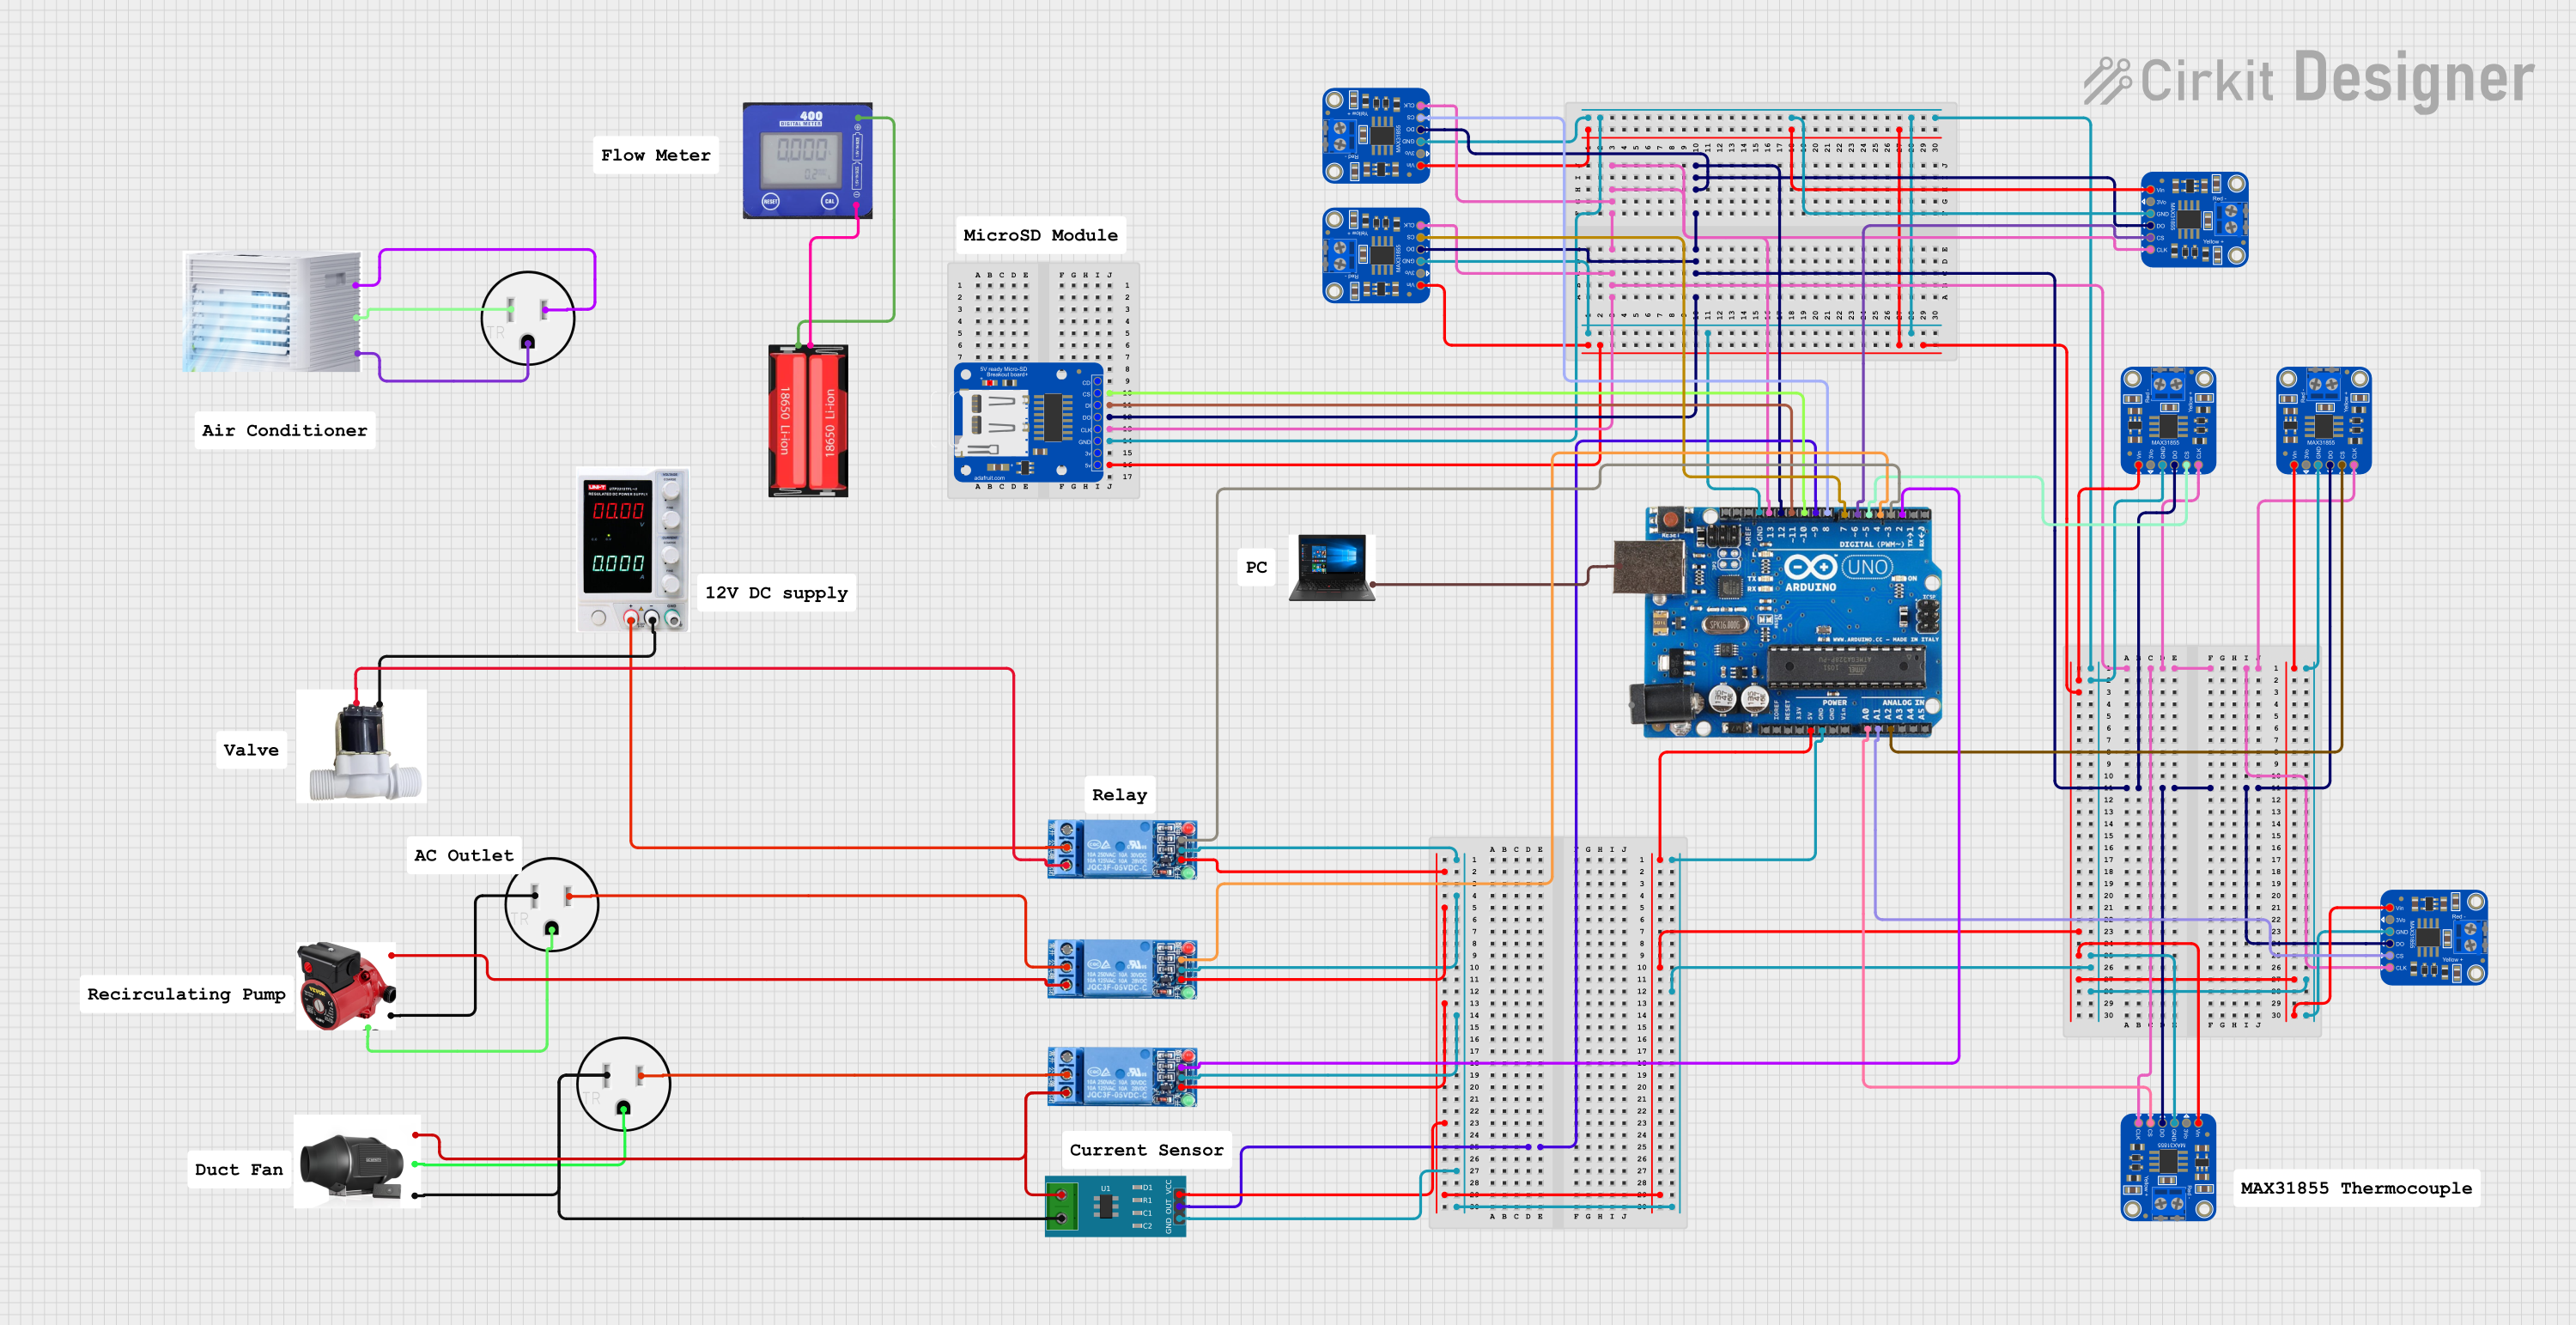Viewport: 2576px width, 1325px height.
Task: Select the MAX31855 Thermocouple text label
Action: (2355, 1188)
